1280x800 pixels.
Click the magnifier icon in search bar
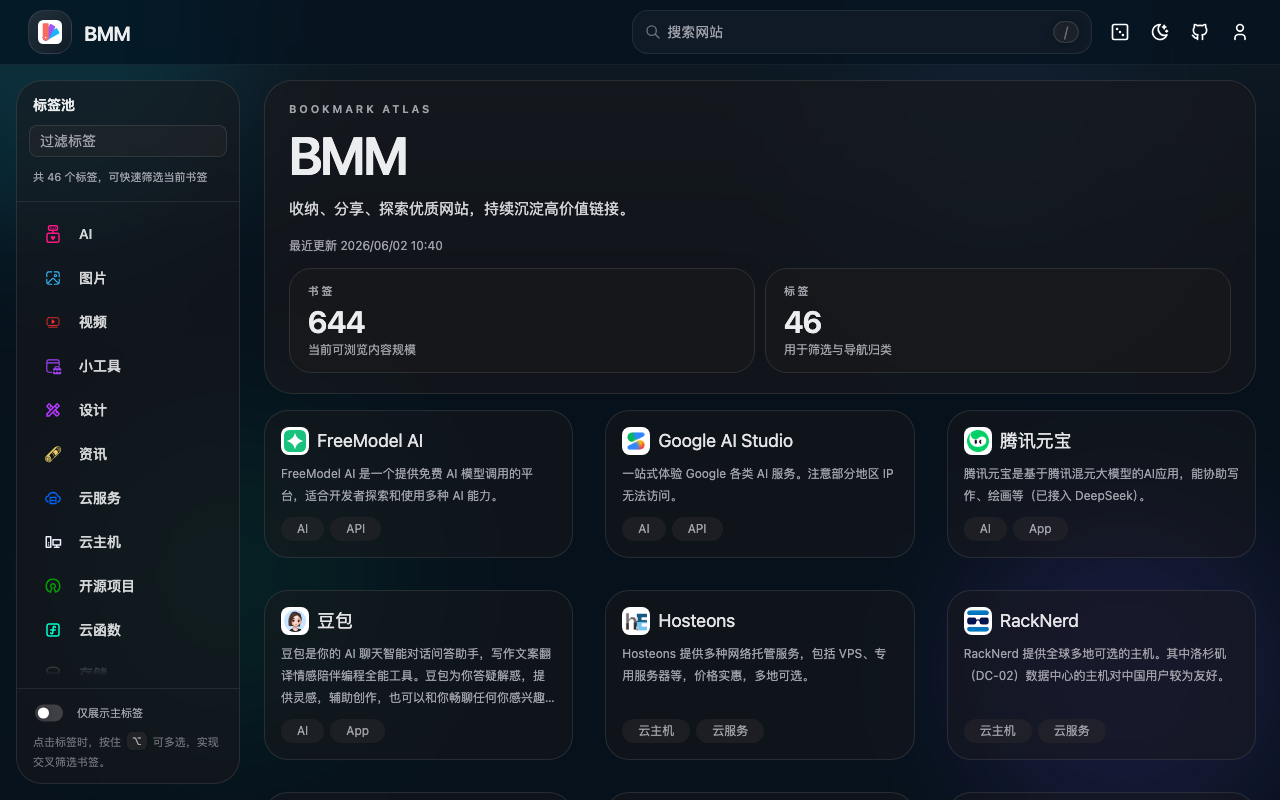[652, 32]
